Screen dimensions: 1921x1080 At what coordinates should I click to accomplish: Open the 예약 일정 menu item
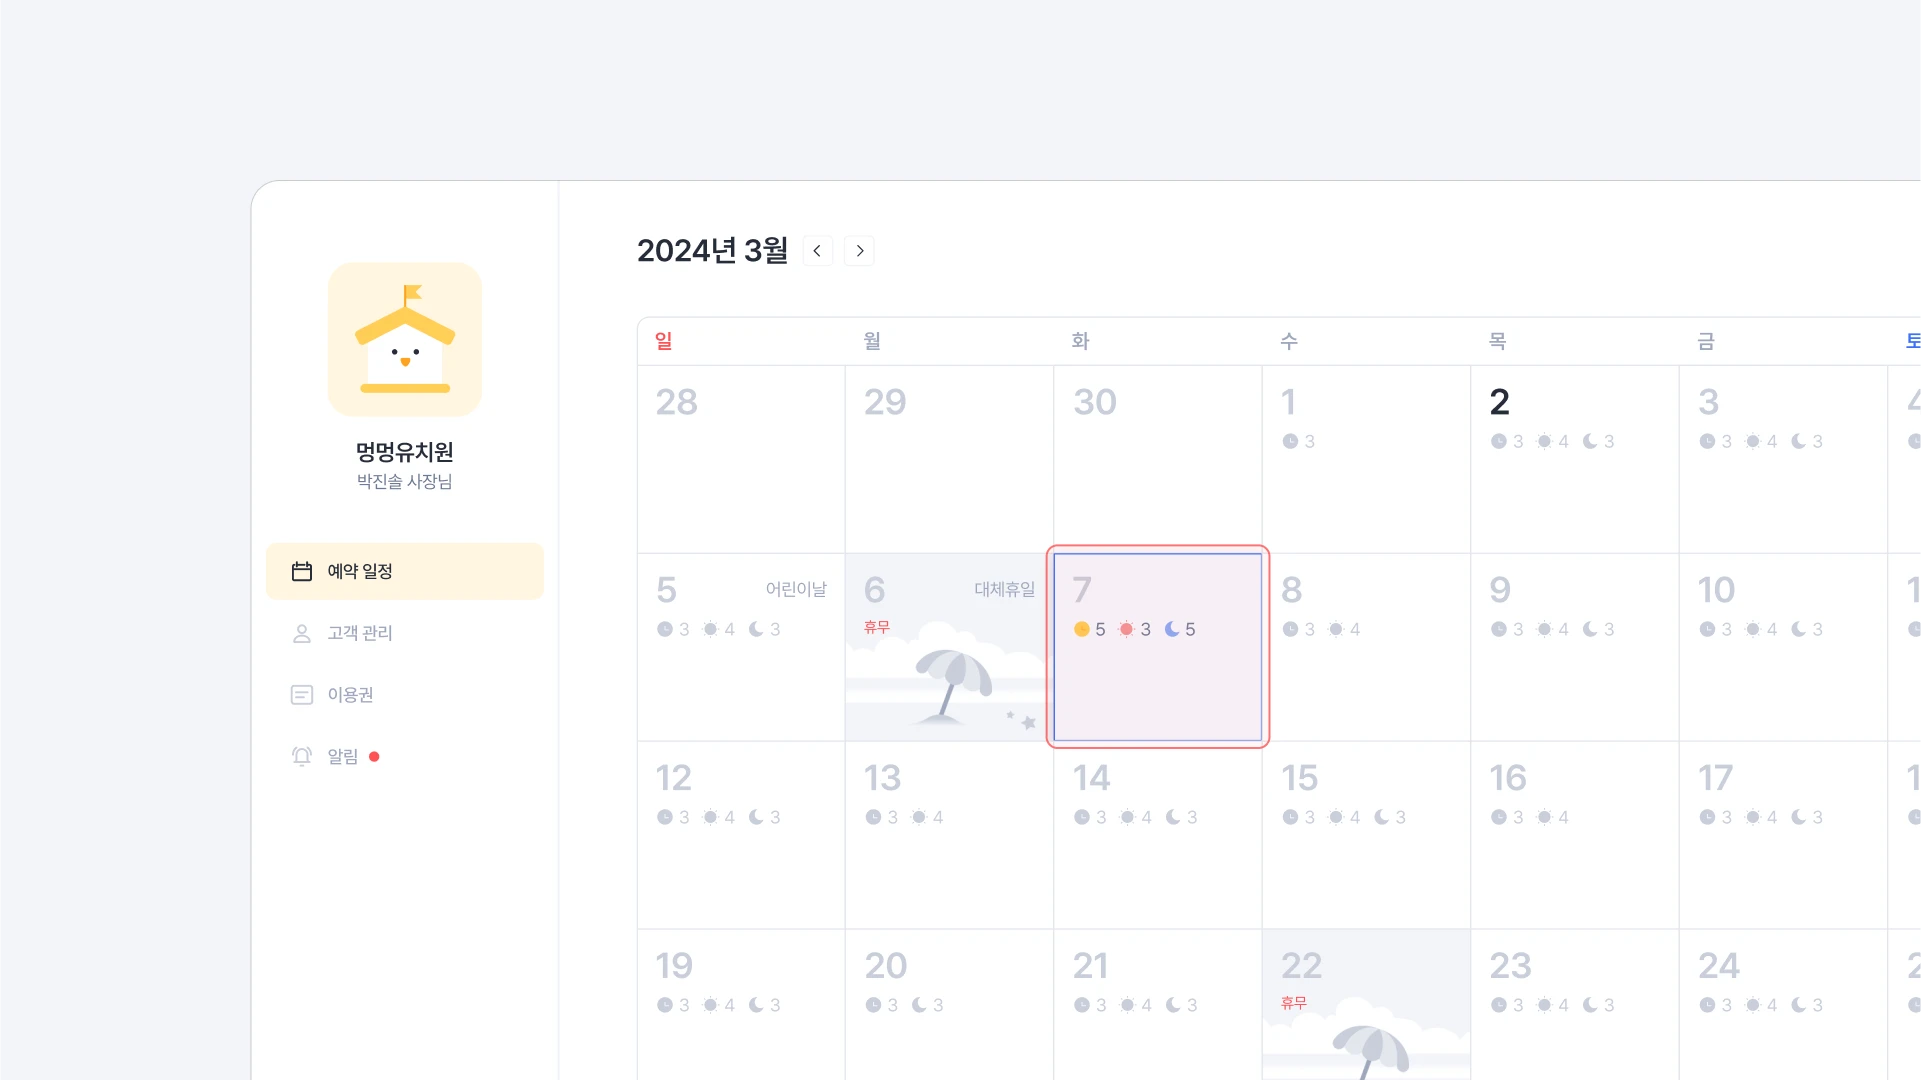point(405,571)
